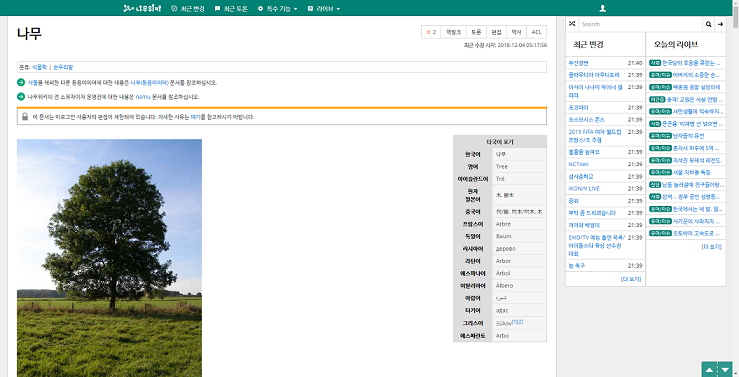Open the 식물학 category link
Screen dimensions: 739x377
39,67
